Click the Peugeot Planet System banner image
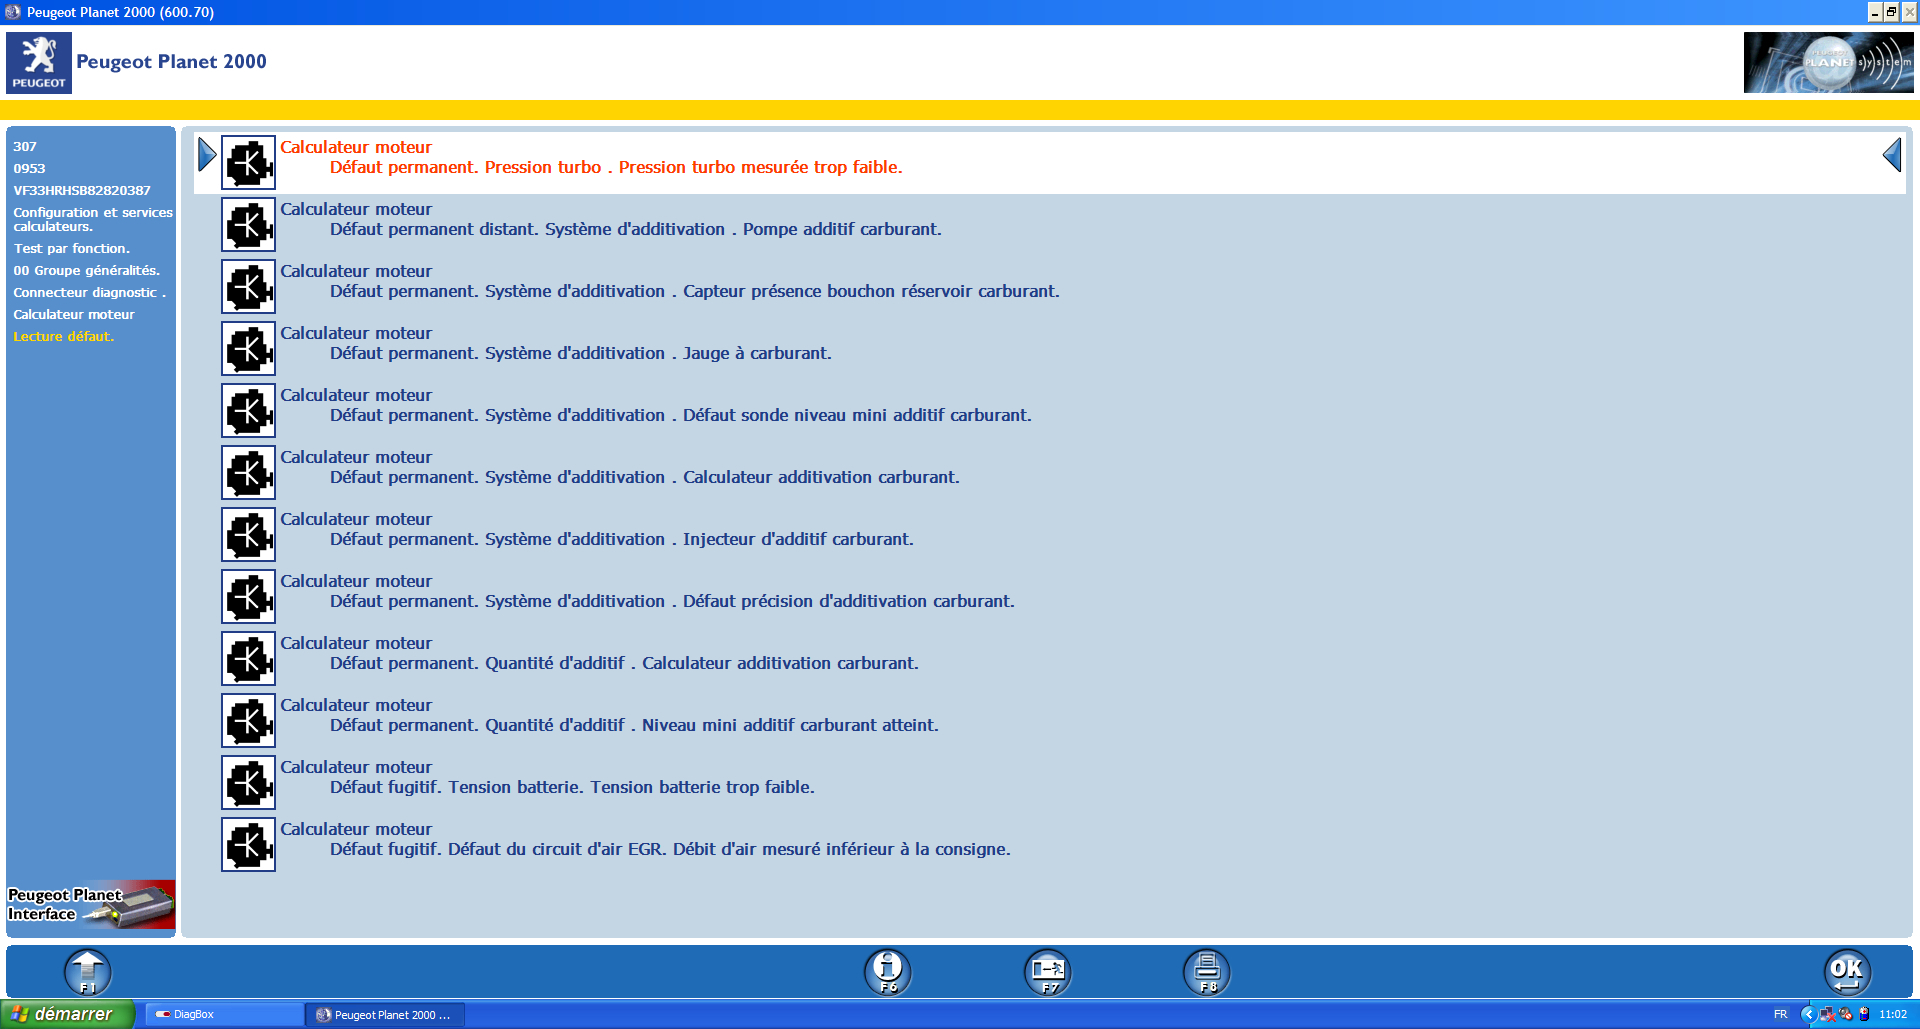Screen dimensions: 1920x1029 [1829, 62]
